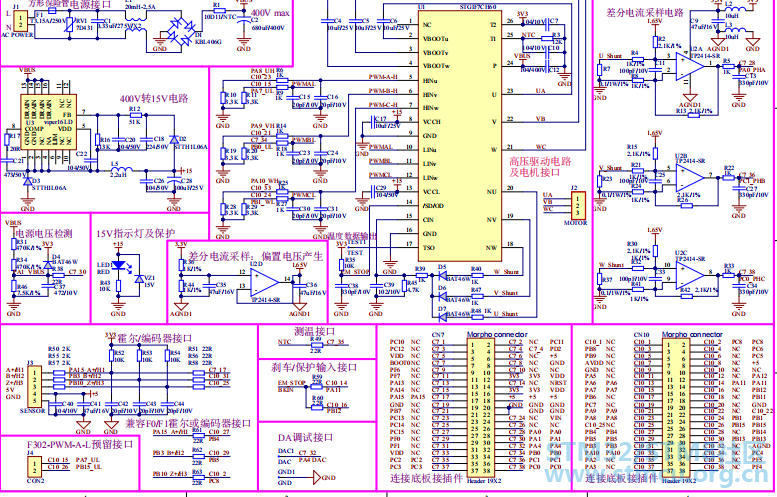Select the 'PWM-B-H' net label

pos(383,91)
